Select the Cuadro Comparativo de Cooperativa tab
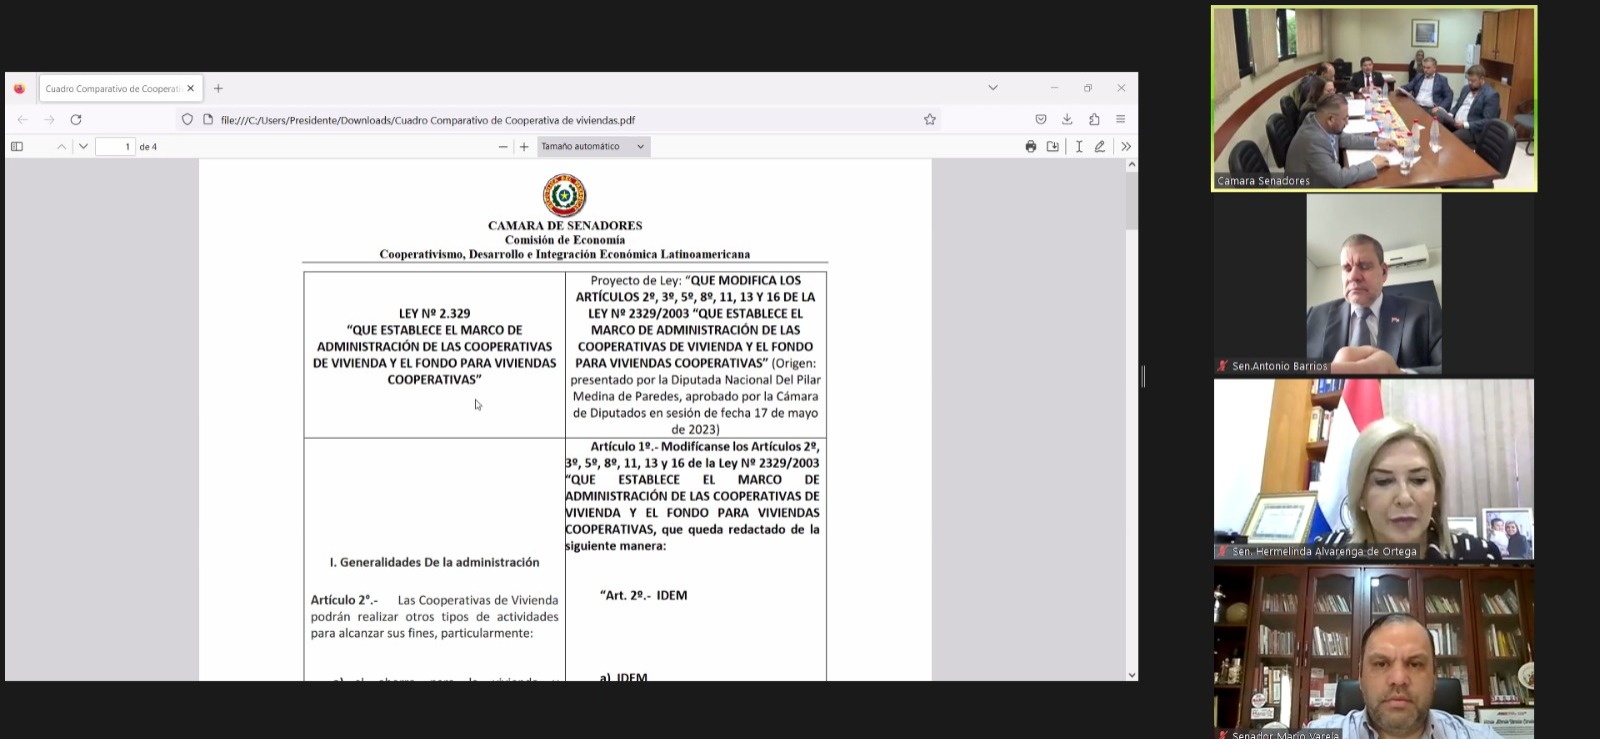This screenshot has height=739, width=1600. coord(121,88)
